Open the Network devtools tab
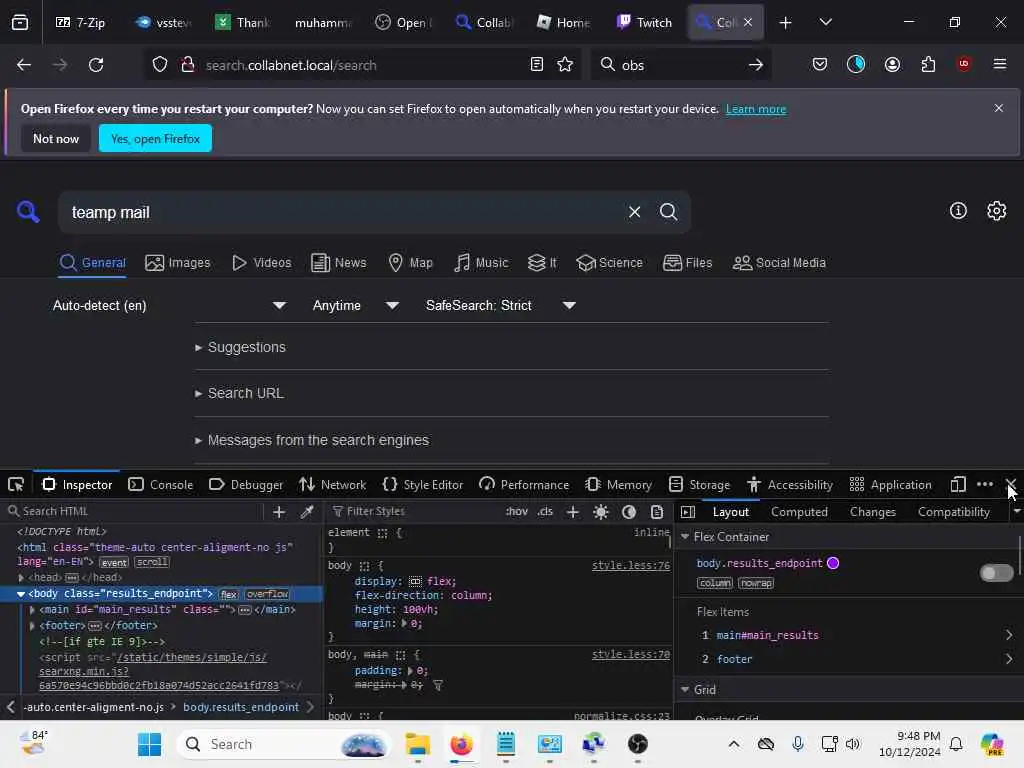The width and height of the screenshot is (1024, 768). click(x=332, y=485)
